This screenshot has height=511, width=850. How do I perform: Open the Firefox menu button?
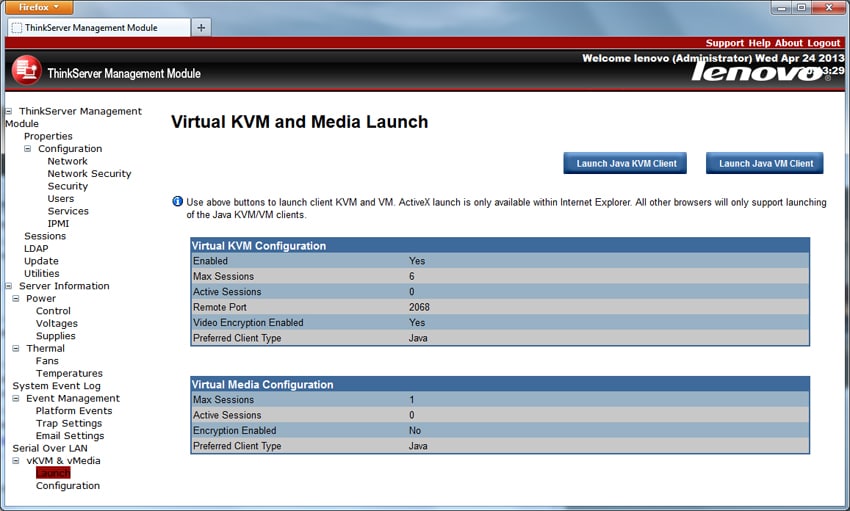coord(37,7)
